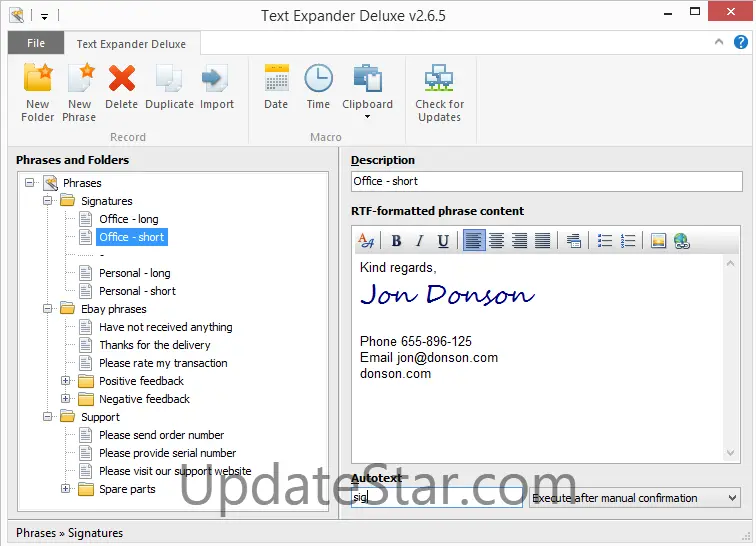Image resolution: width=756 pixels, height=546 pixels.
Task: Collapse the Ebay phrases folder
Action: [x=48, y=309]
